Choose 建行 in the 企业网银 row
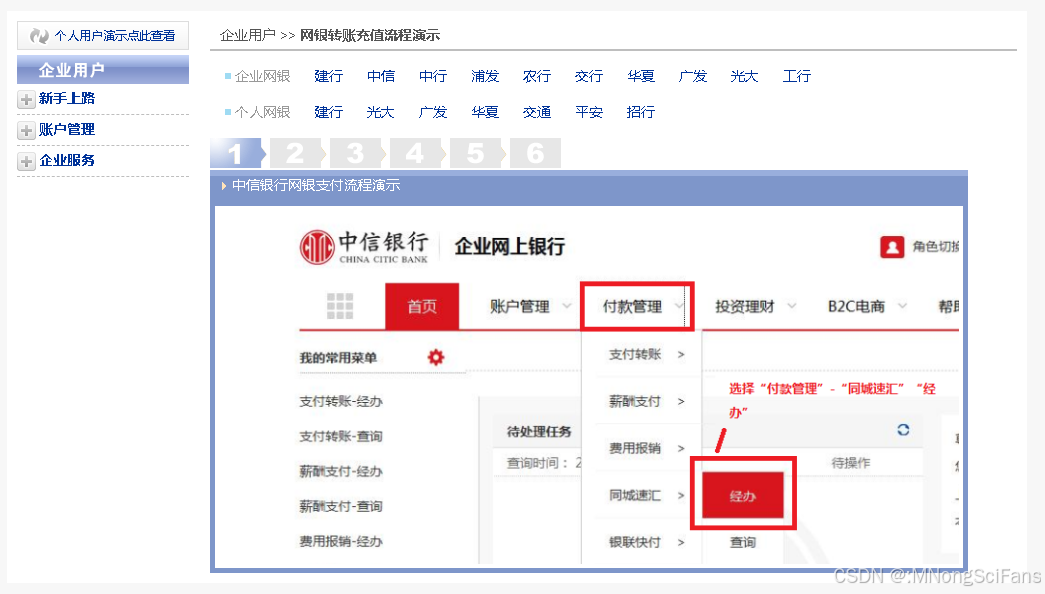Image resolution: width=1045 pixels, height=594 pixels. click(x=329, y=76)
